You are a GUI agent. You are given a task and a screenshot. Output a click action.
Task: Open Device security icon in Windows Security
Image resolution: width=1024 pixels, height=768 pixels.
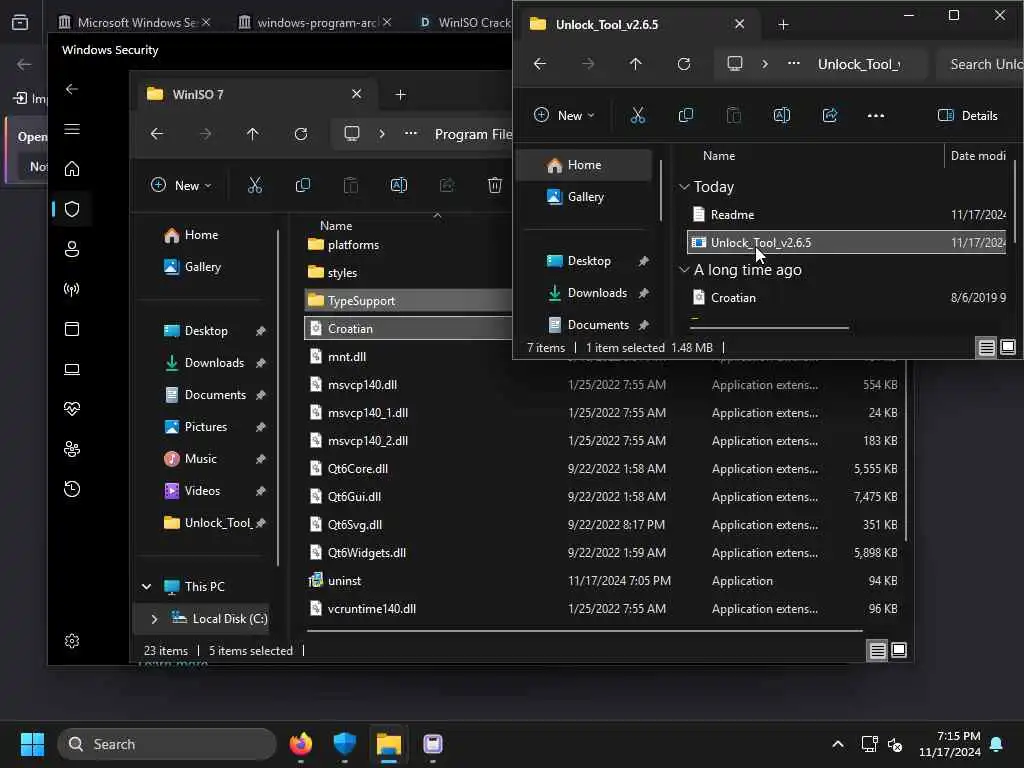72,369
